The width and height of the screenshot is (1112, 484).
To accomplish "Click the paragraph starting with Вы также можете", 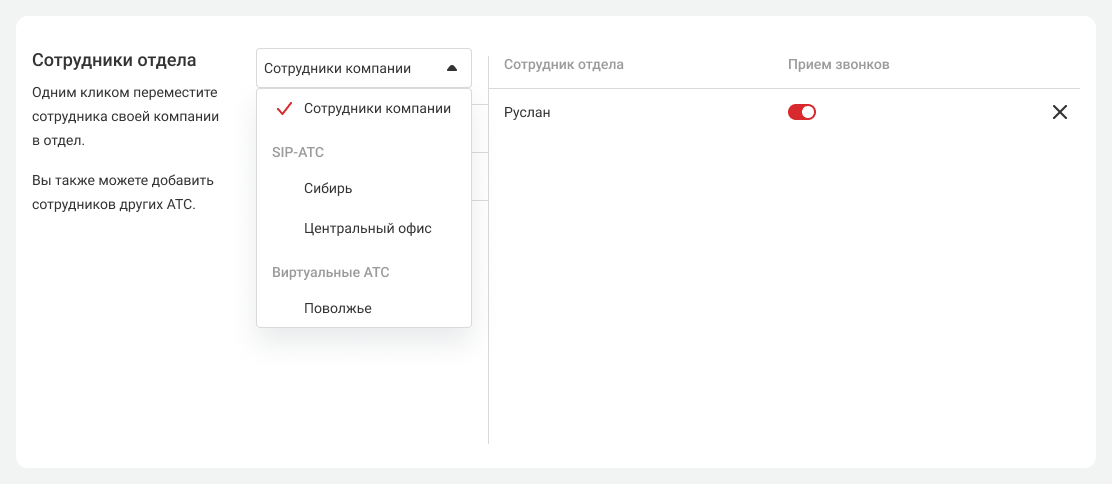I will (123, 193).
